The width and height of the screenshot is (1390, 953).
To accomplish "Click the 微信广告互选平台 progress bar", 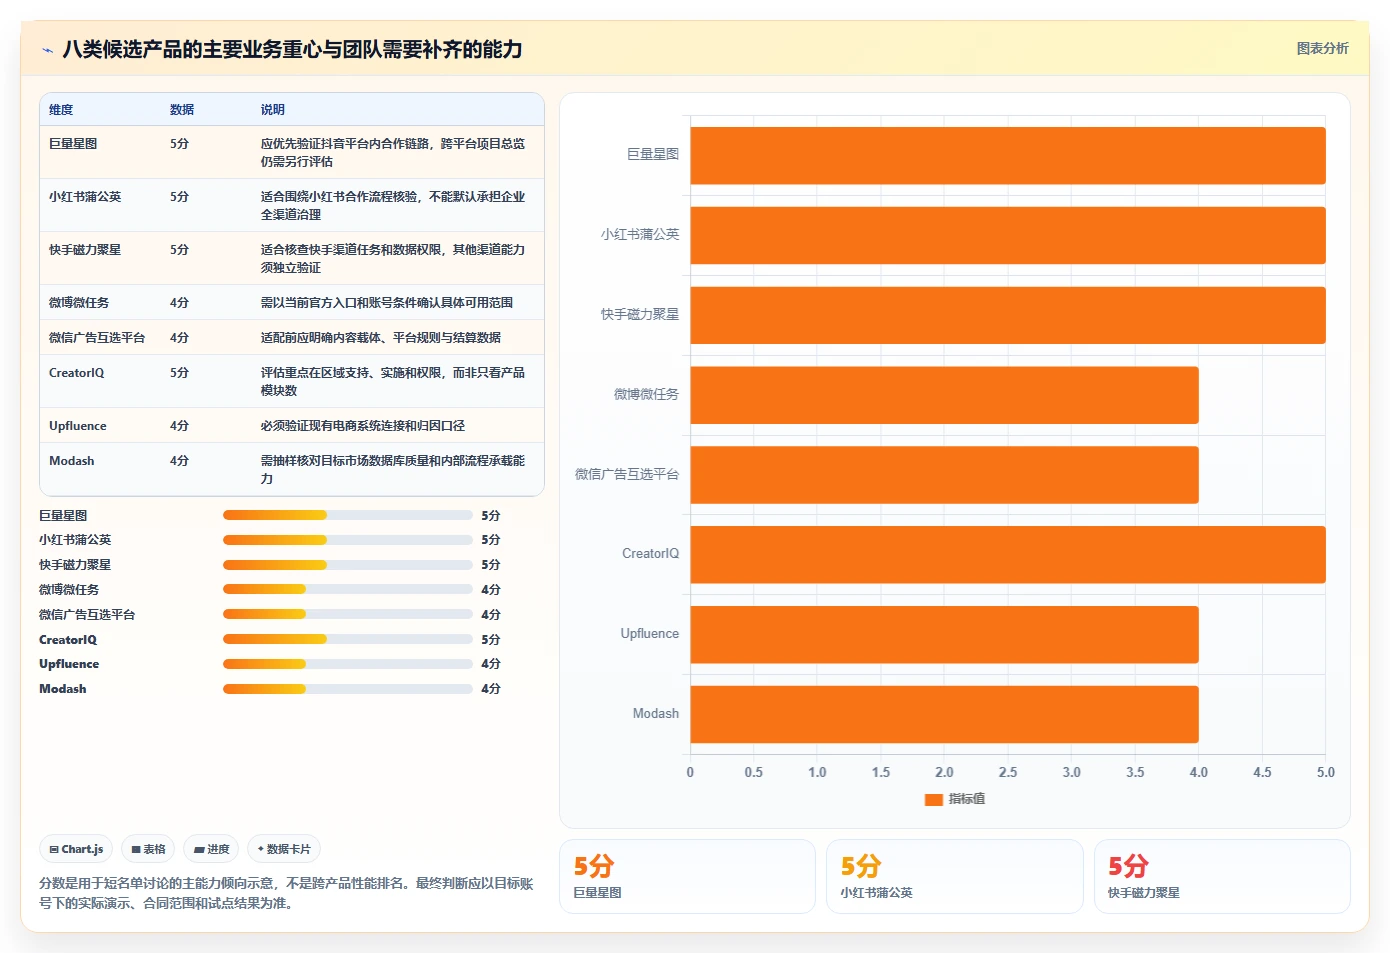I will [347, 614].
